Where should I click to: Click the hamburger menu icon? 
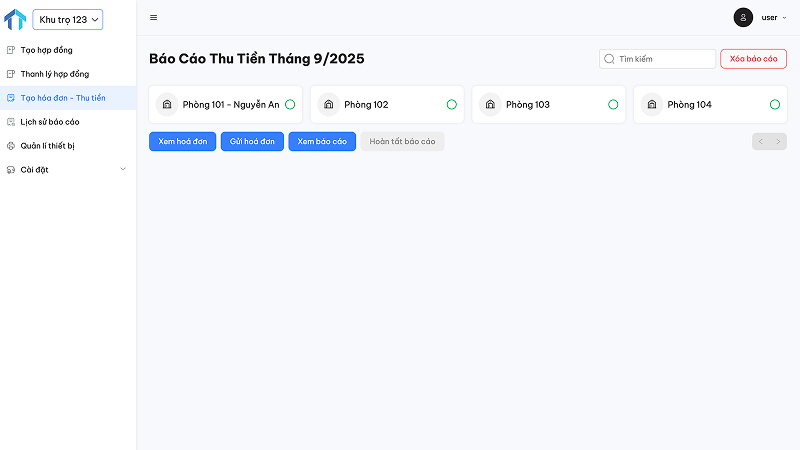pos(153,18)
